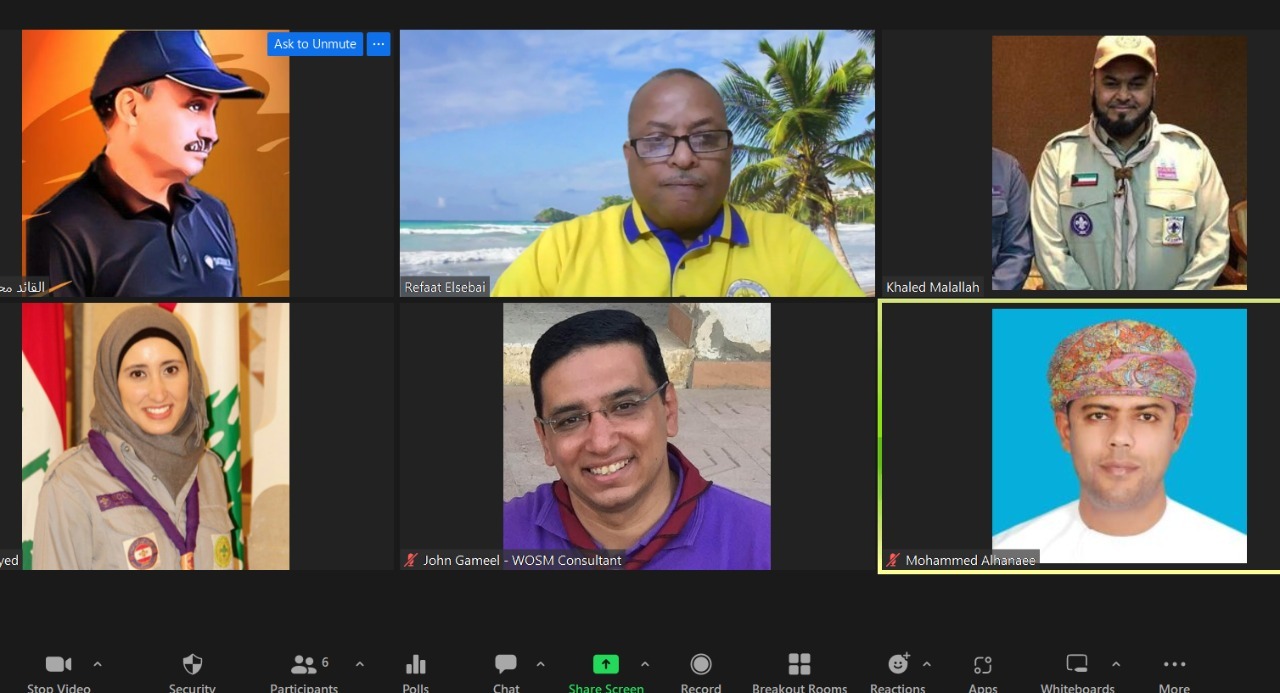Image resolution: width=1280 pixels, height=693 pixels.
Task: Open the More options ellipsis in toolbar
Action: tap(1174, 665)
